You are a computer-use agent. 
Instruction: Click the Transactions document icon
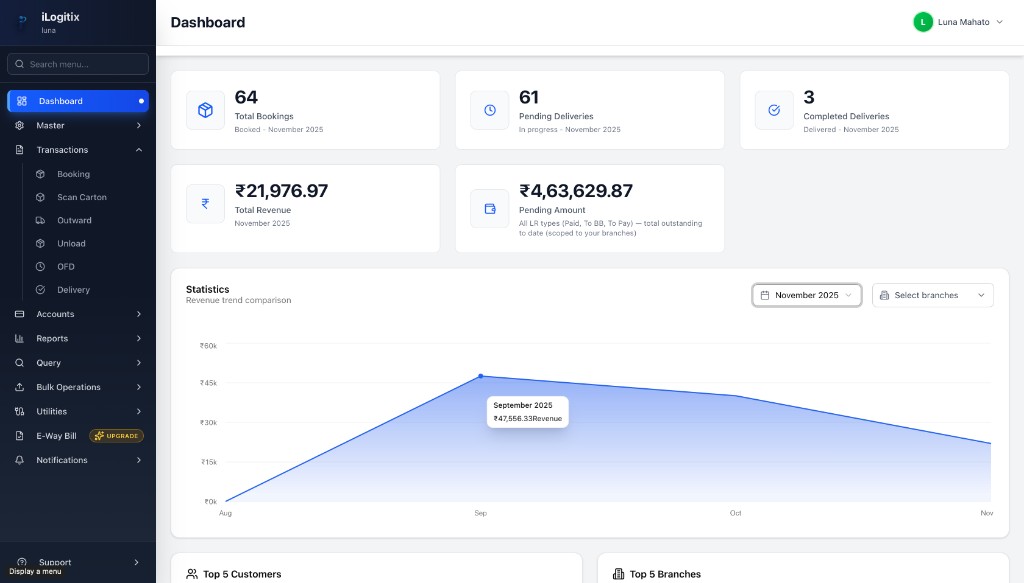click(20, 150)
